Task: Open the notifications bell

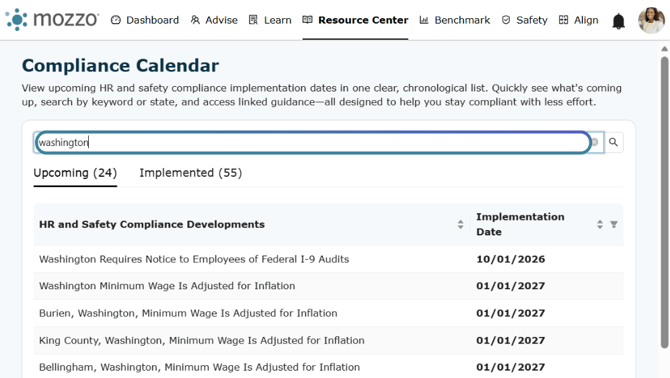Action: point(618,21)
